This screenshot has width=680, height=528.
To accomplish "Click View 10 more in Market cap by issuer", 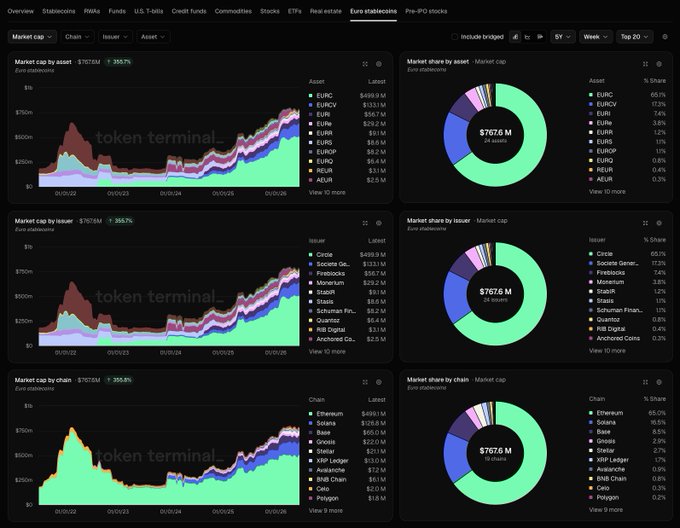I will [x=327, y=352].
